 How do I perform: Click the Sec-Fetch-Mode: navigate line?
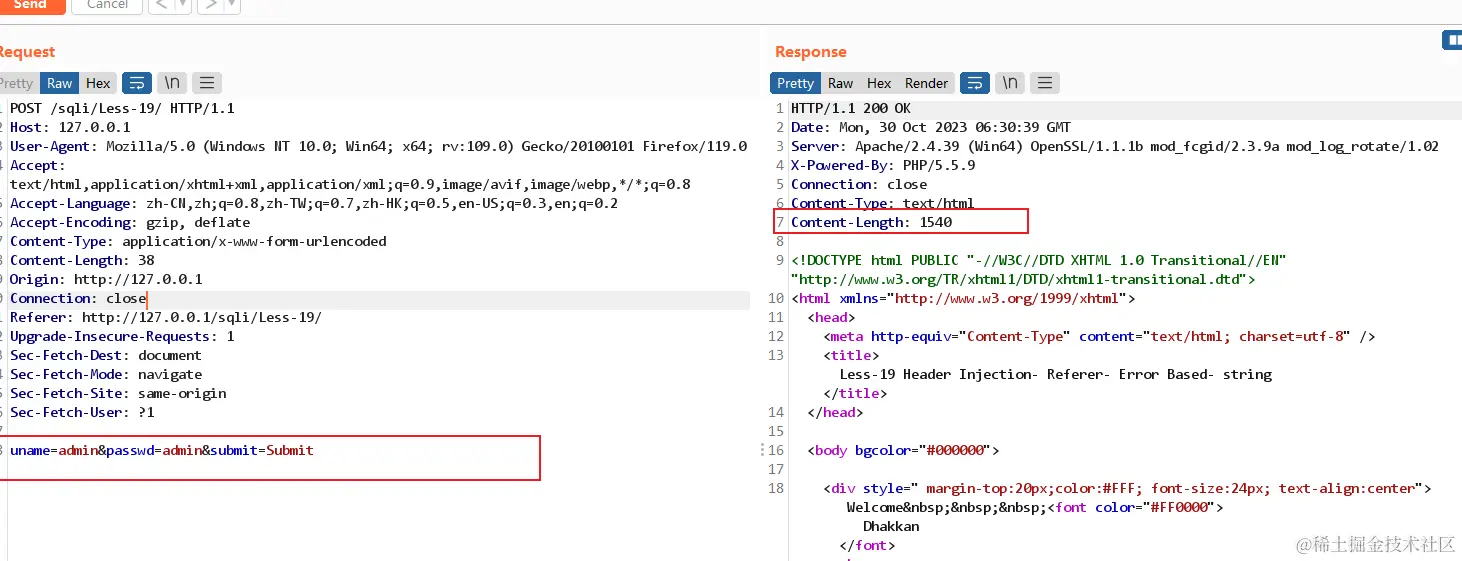click(x=106, y=374)
